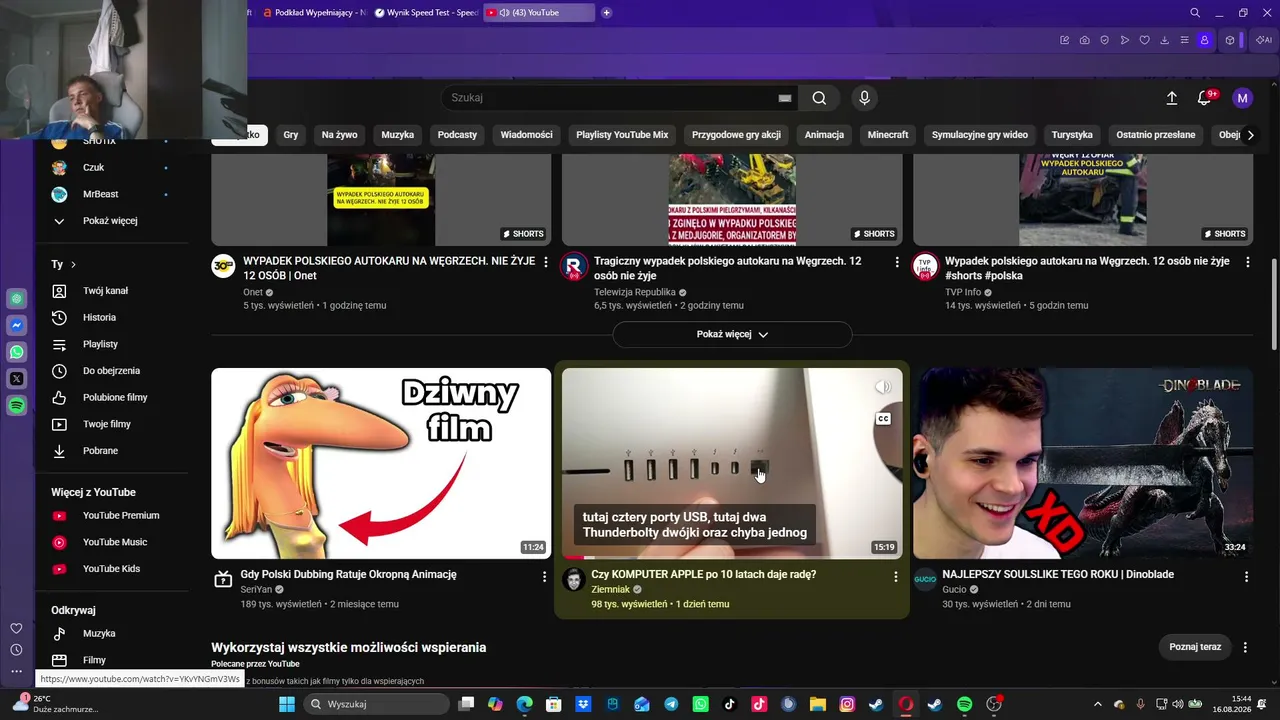Open the Dinoblade video thumbnail
This screenshot has height=720, width=1280.
pos(1083,463)
